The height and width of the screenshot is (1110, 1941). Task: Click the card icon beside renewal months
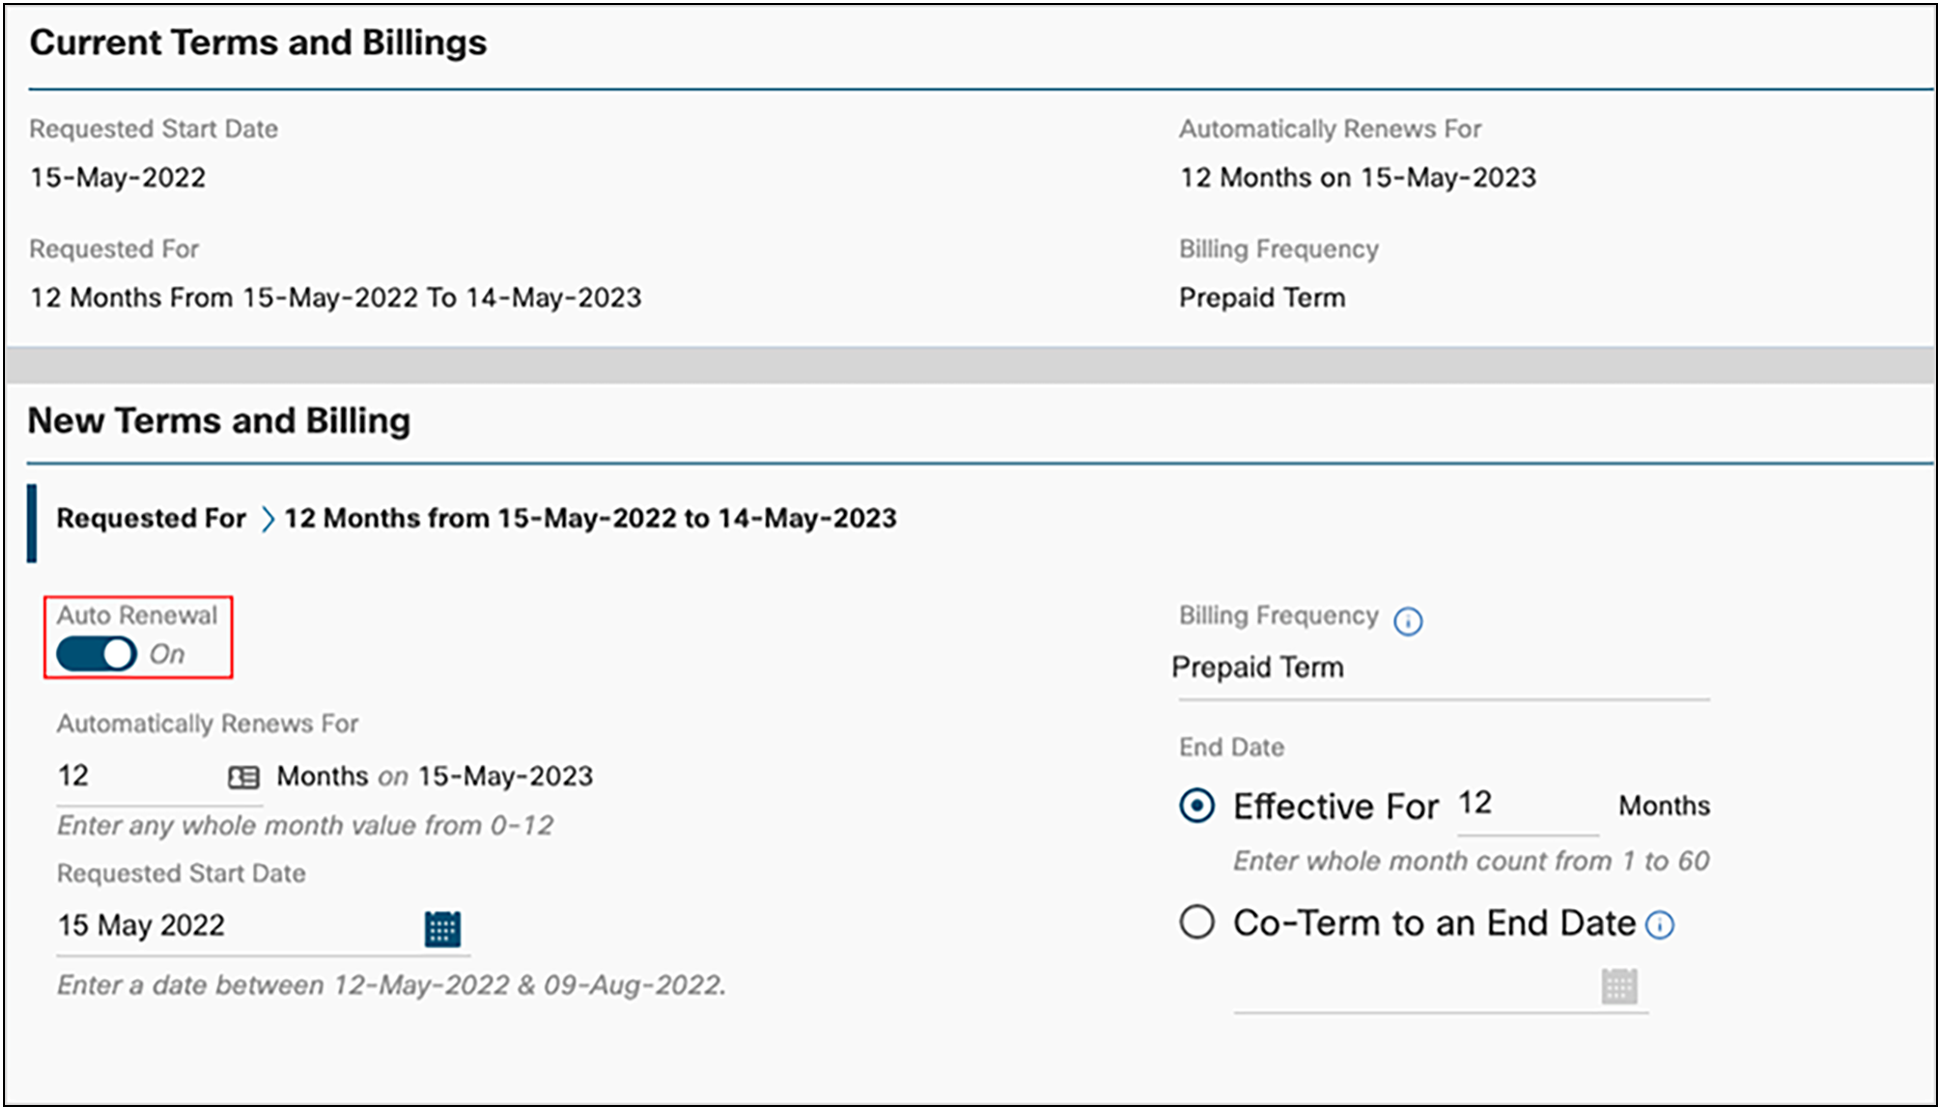pos(244,777)
